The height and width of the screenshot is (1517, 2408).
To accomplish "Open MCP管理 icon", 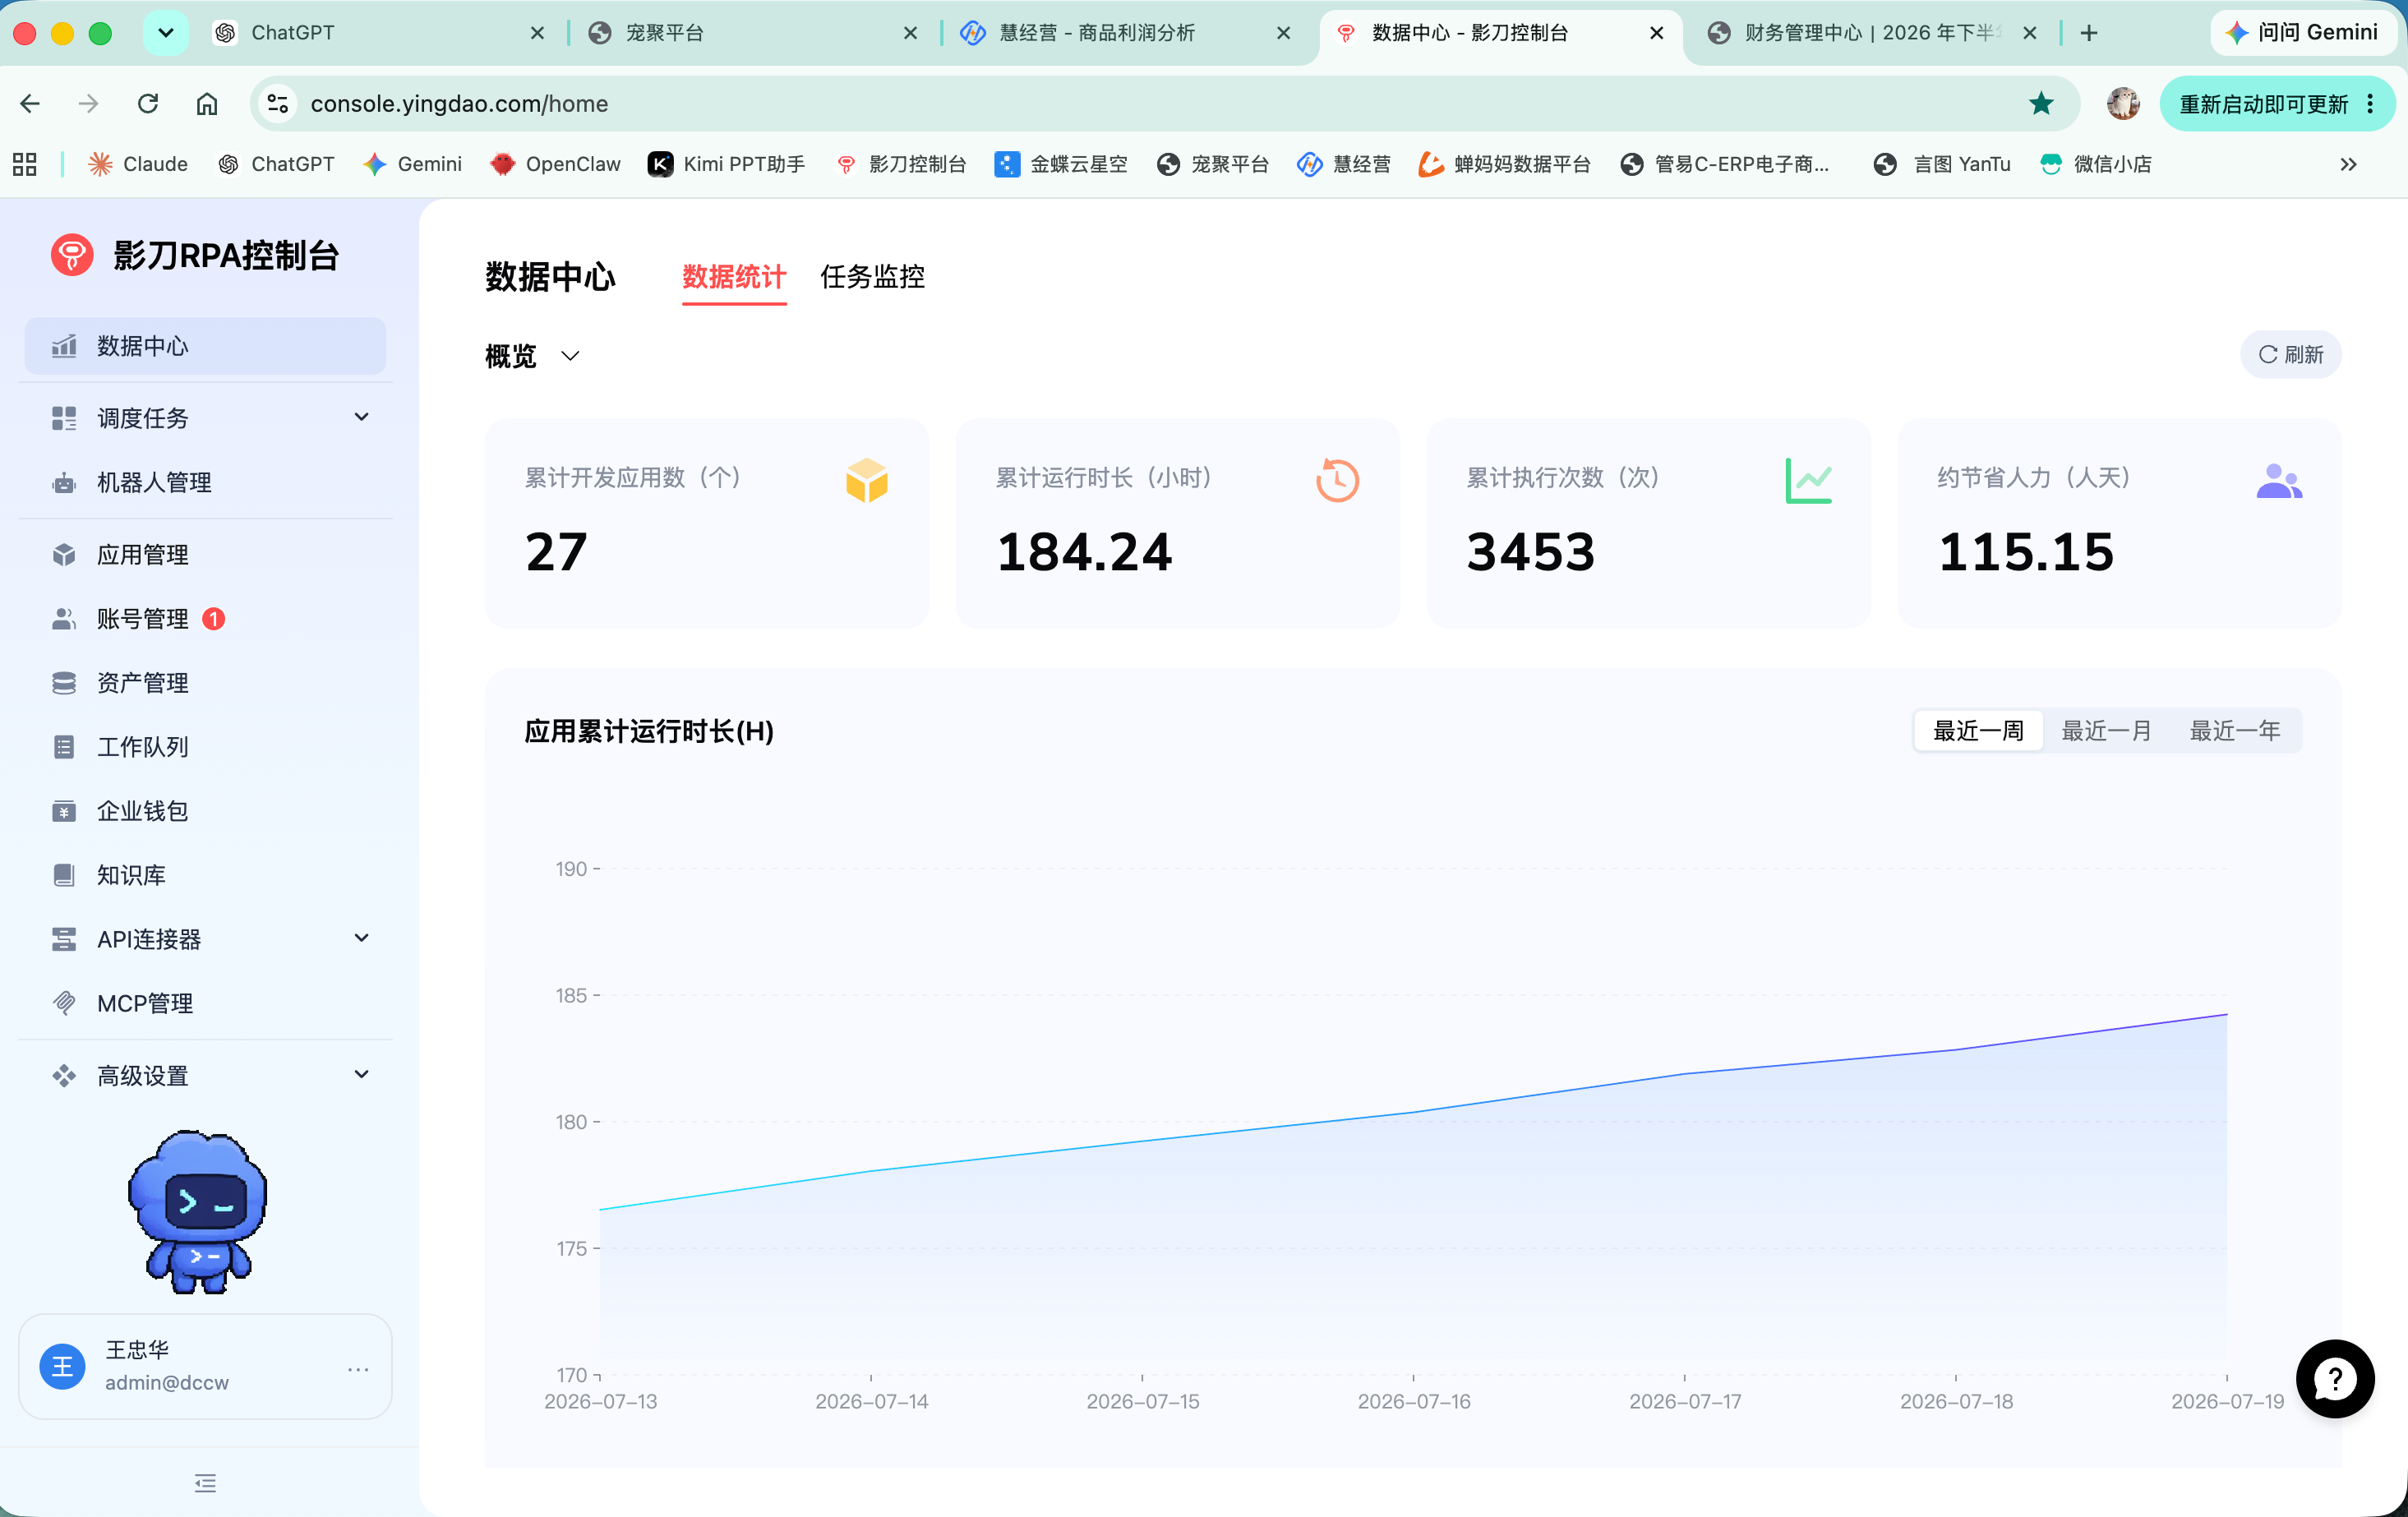I will coord(64,1003).
